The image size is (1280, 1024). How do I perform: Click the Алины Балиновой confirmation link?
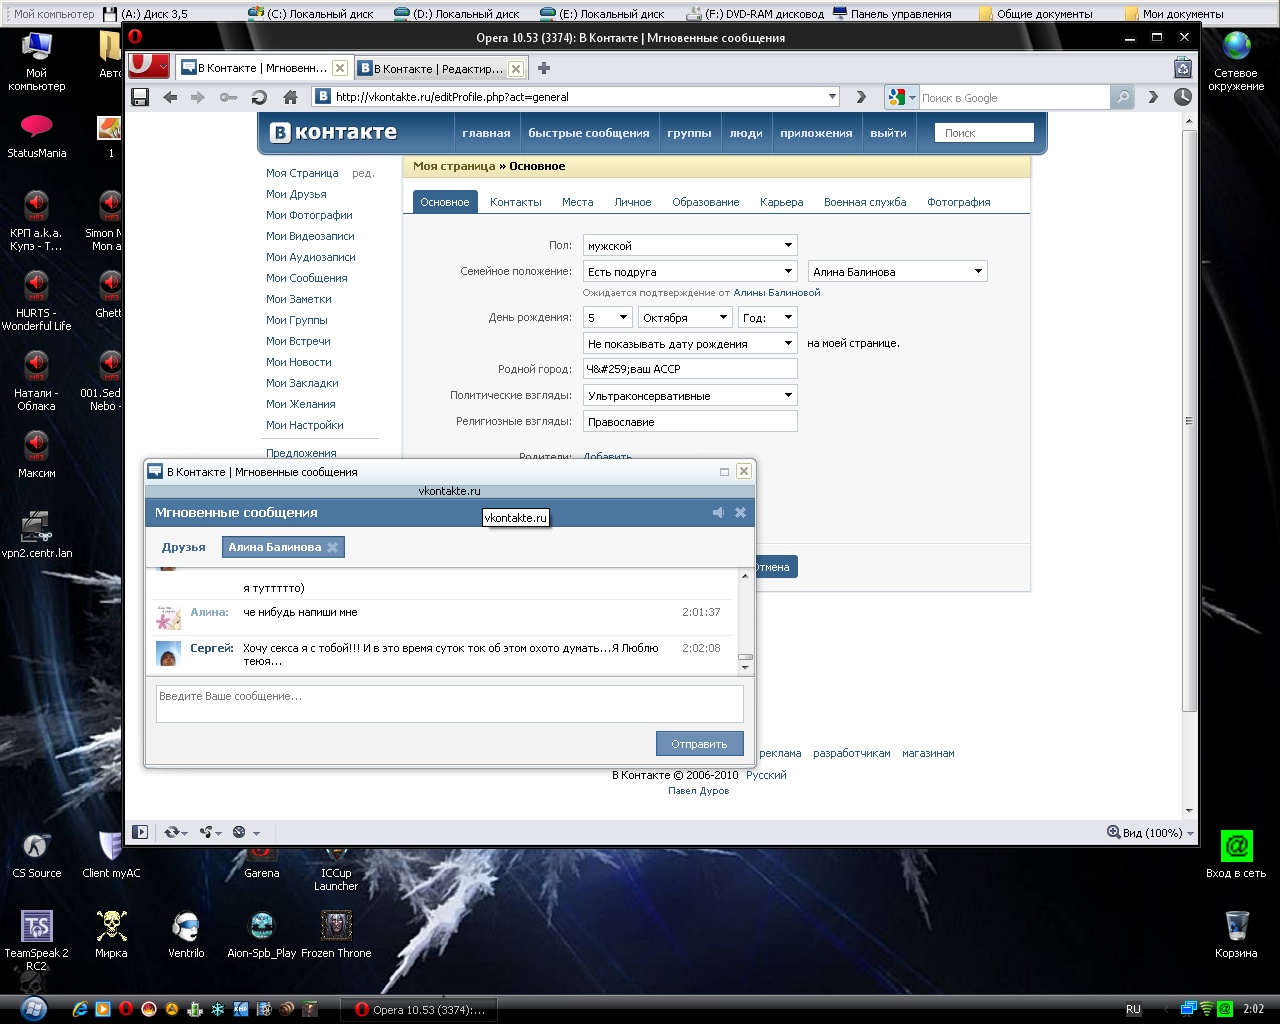coord(777,293)
